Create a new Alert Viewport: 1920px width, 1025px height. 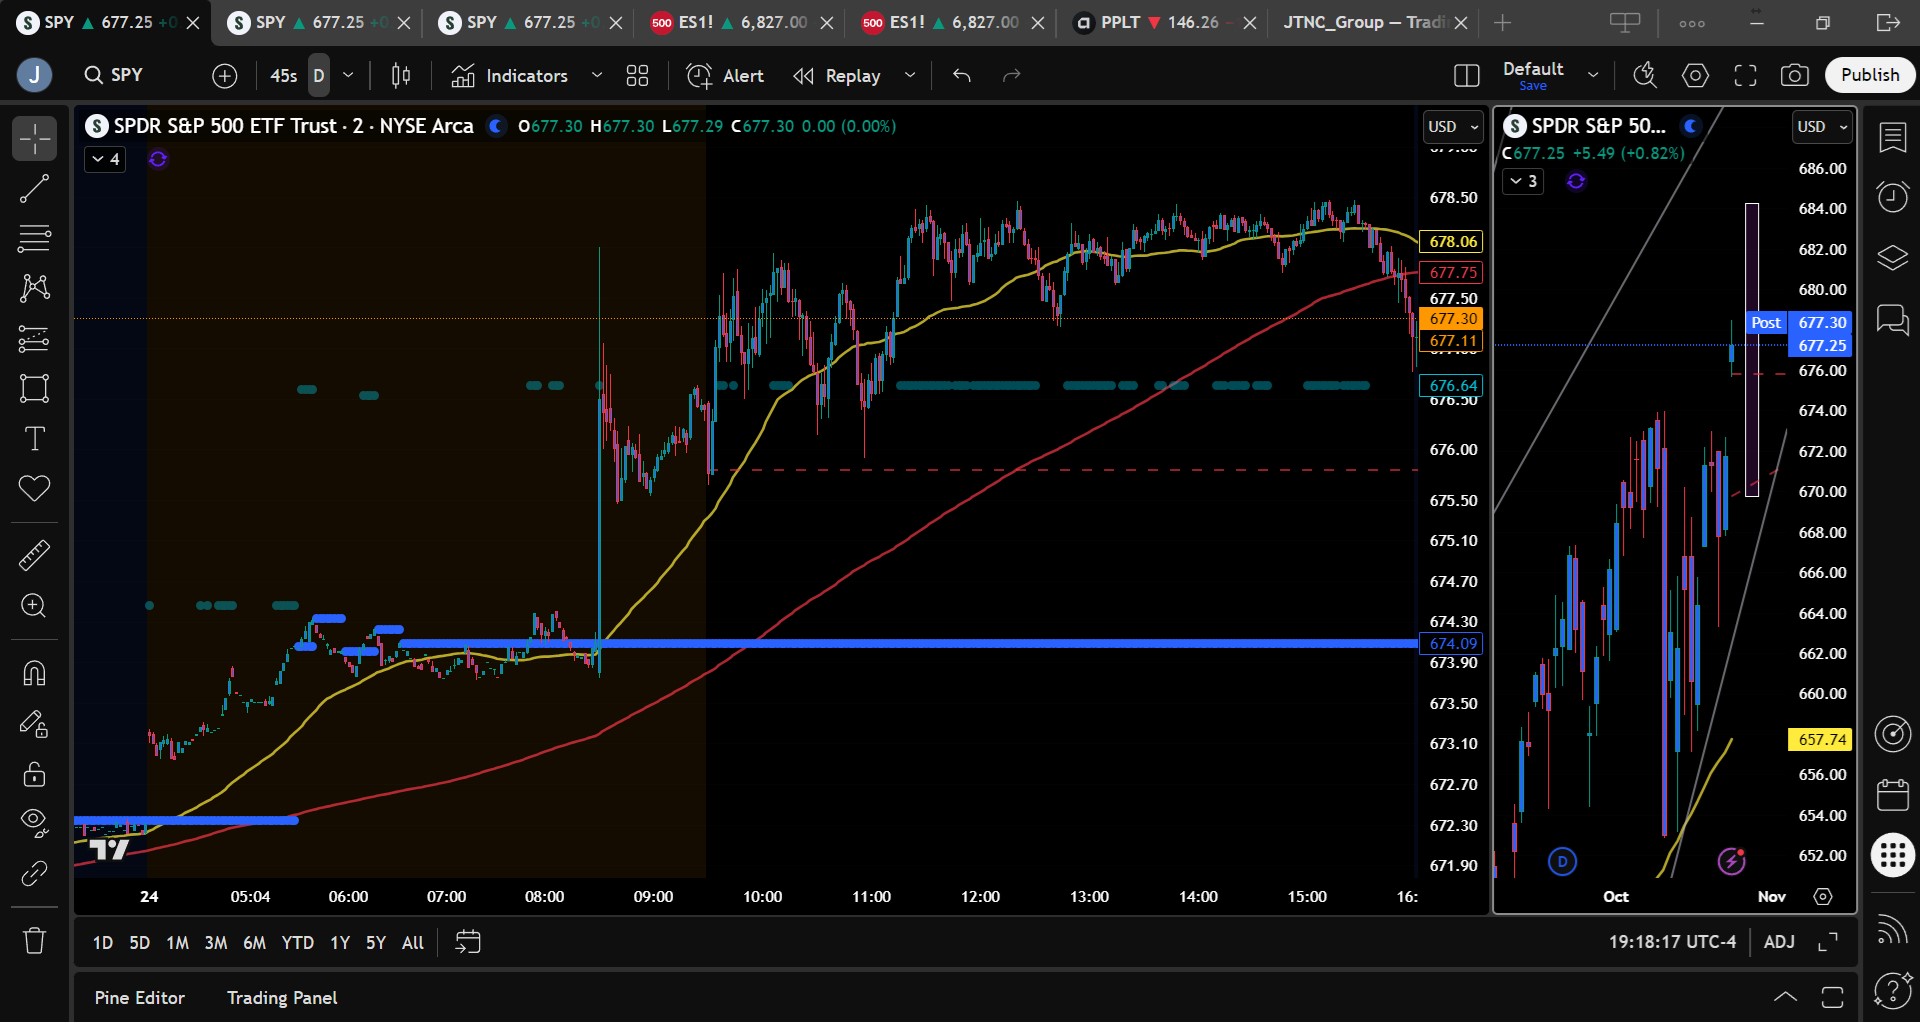click(x=725, y=75)
